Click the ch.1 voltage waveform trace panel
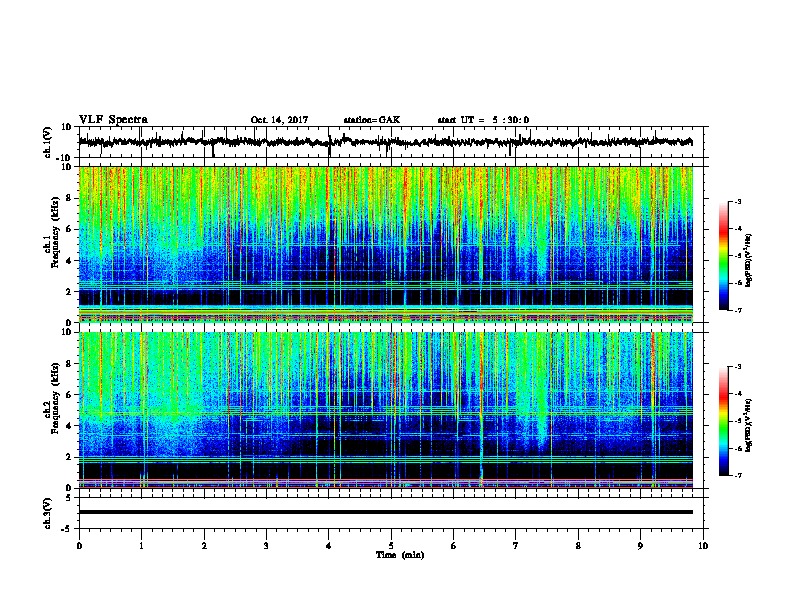This screenshot has width=792, height=612. tap(390, 142)
